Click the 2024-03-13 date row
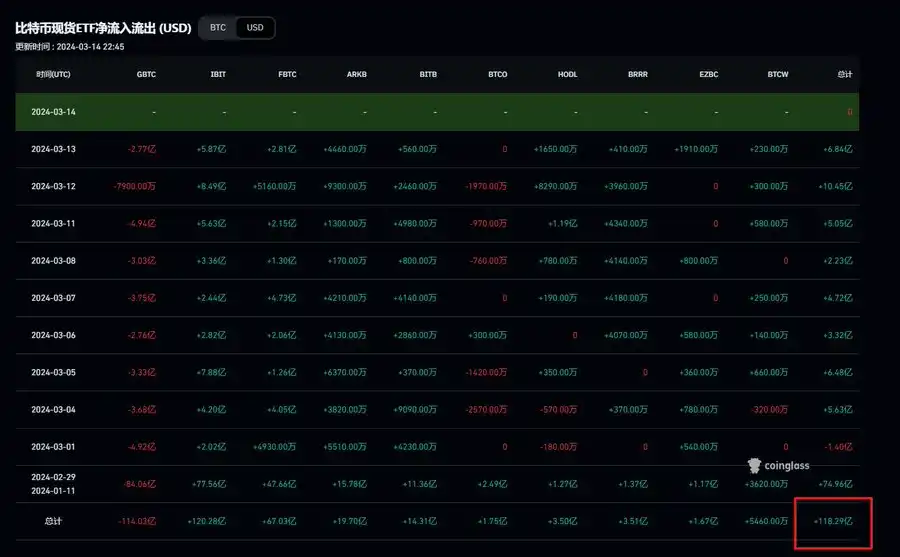The image size is (900, 557). 53,149
